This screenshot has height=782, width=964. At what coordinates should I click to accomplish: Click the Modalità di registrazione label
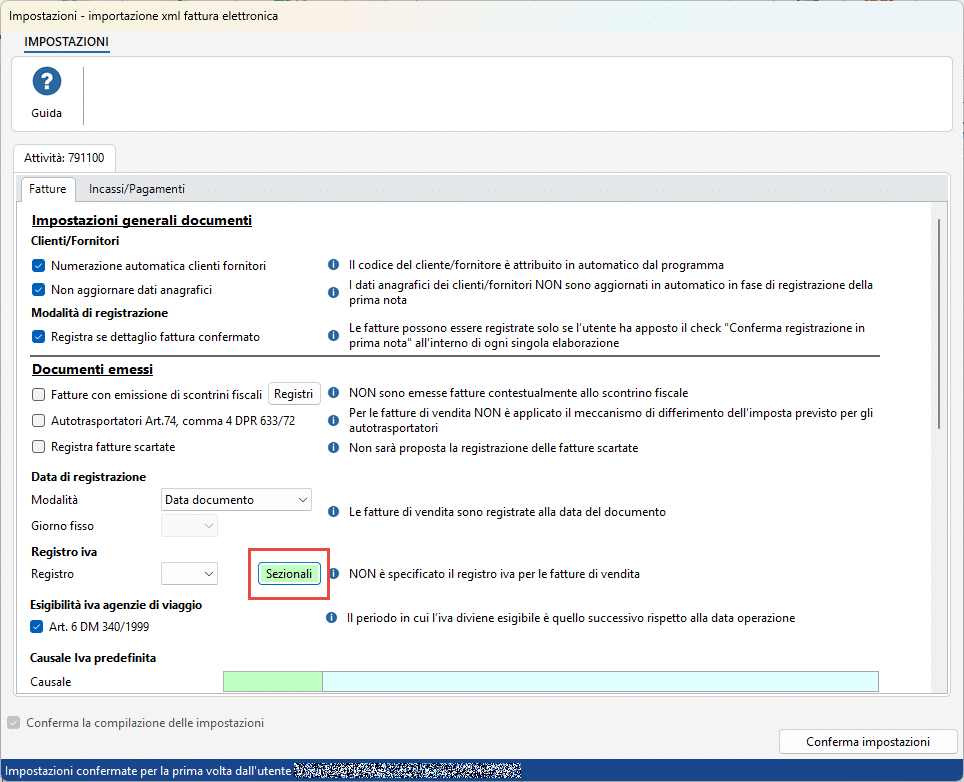[x=100, y=313]
